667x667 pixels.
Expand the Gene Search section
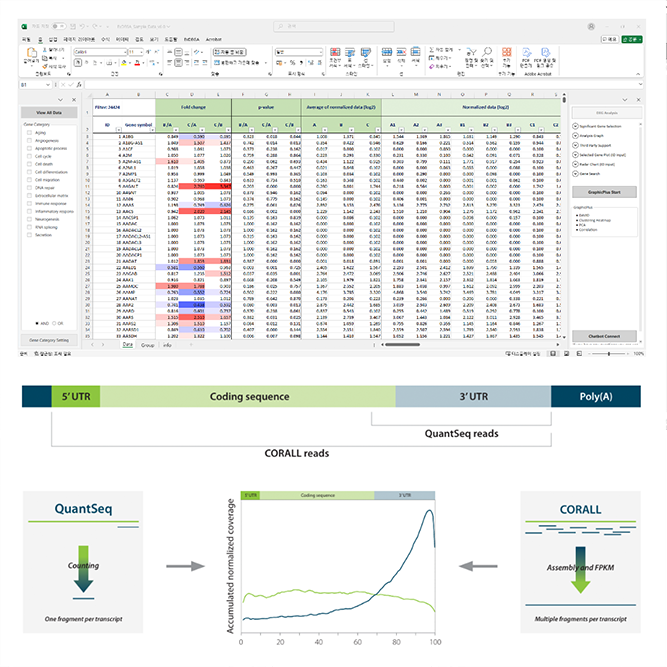576,174
